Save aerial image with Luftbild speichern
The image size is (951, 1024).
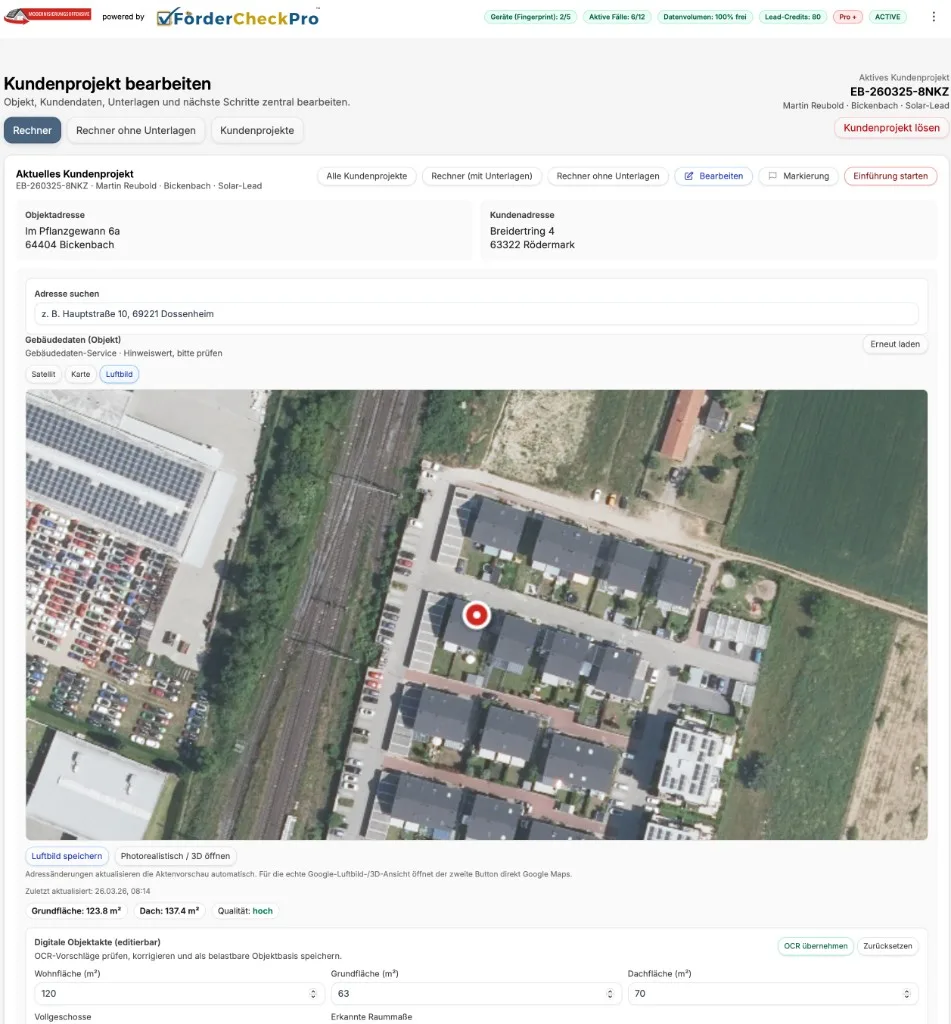click(67, 856)
